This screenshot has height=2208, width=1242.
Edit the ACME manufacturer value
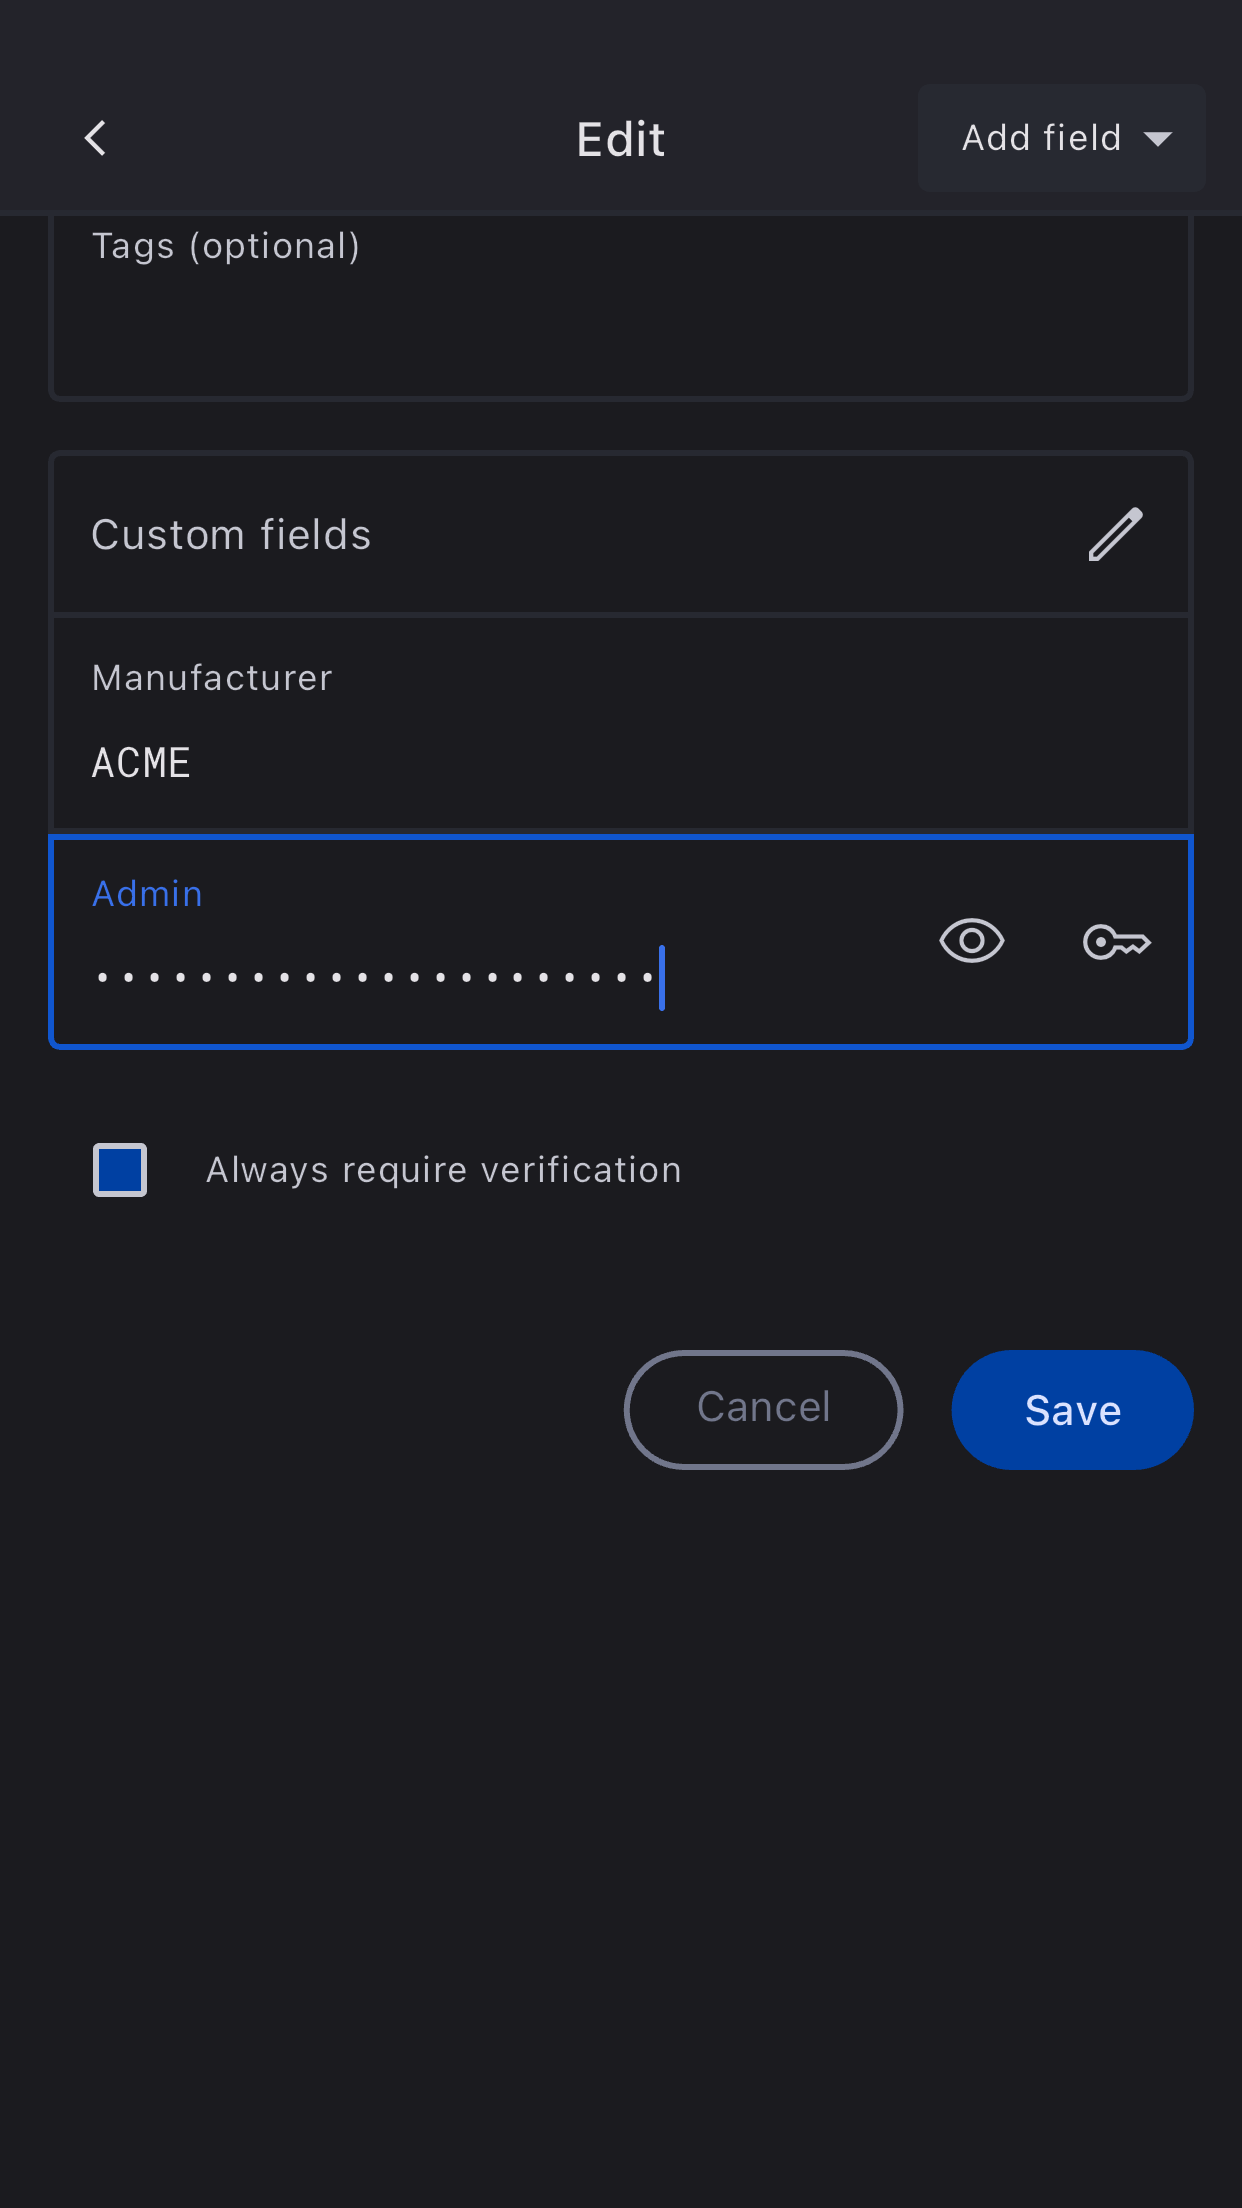pos(141,763)
